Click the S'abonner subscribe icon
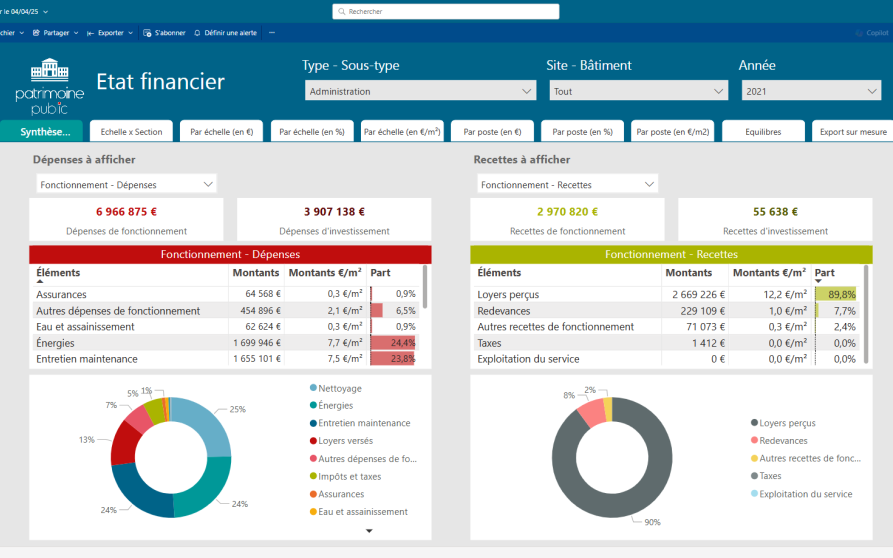Viewport: 893px width, 558px height. tap(147, 33)
